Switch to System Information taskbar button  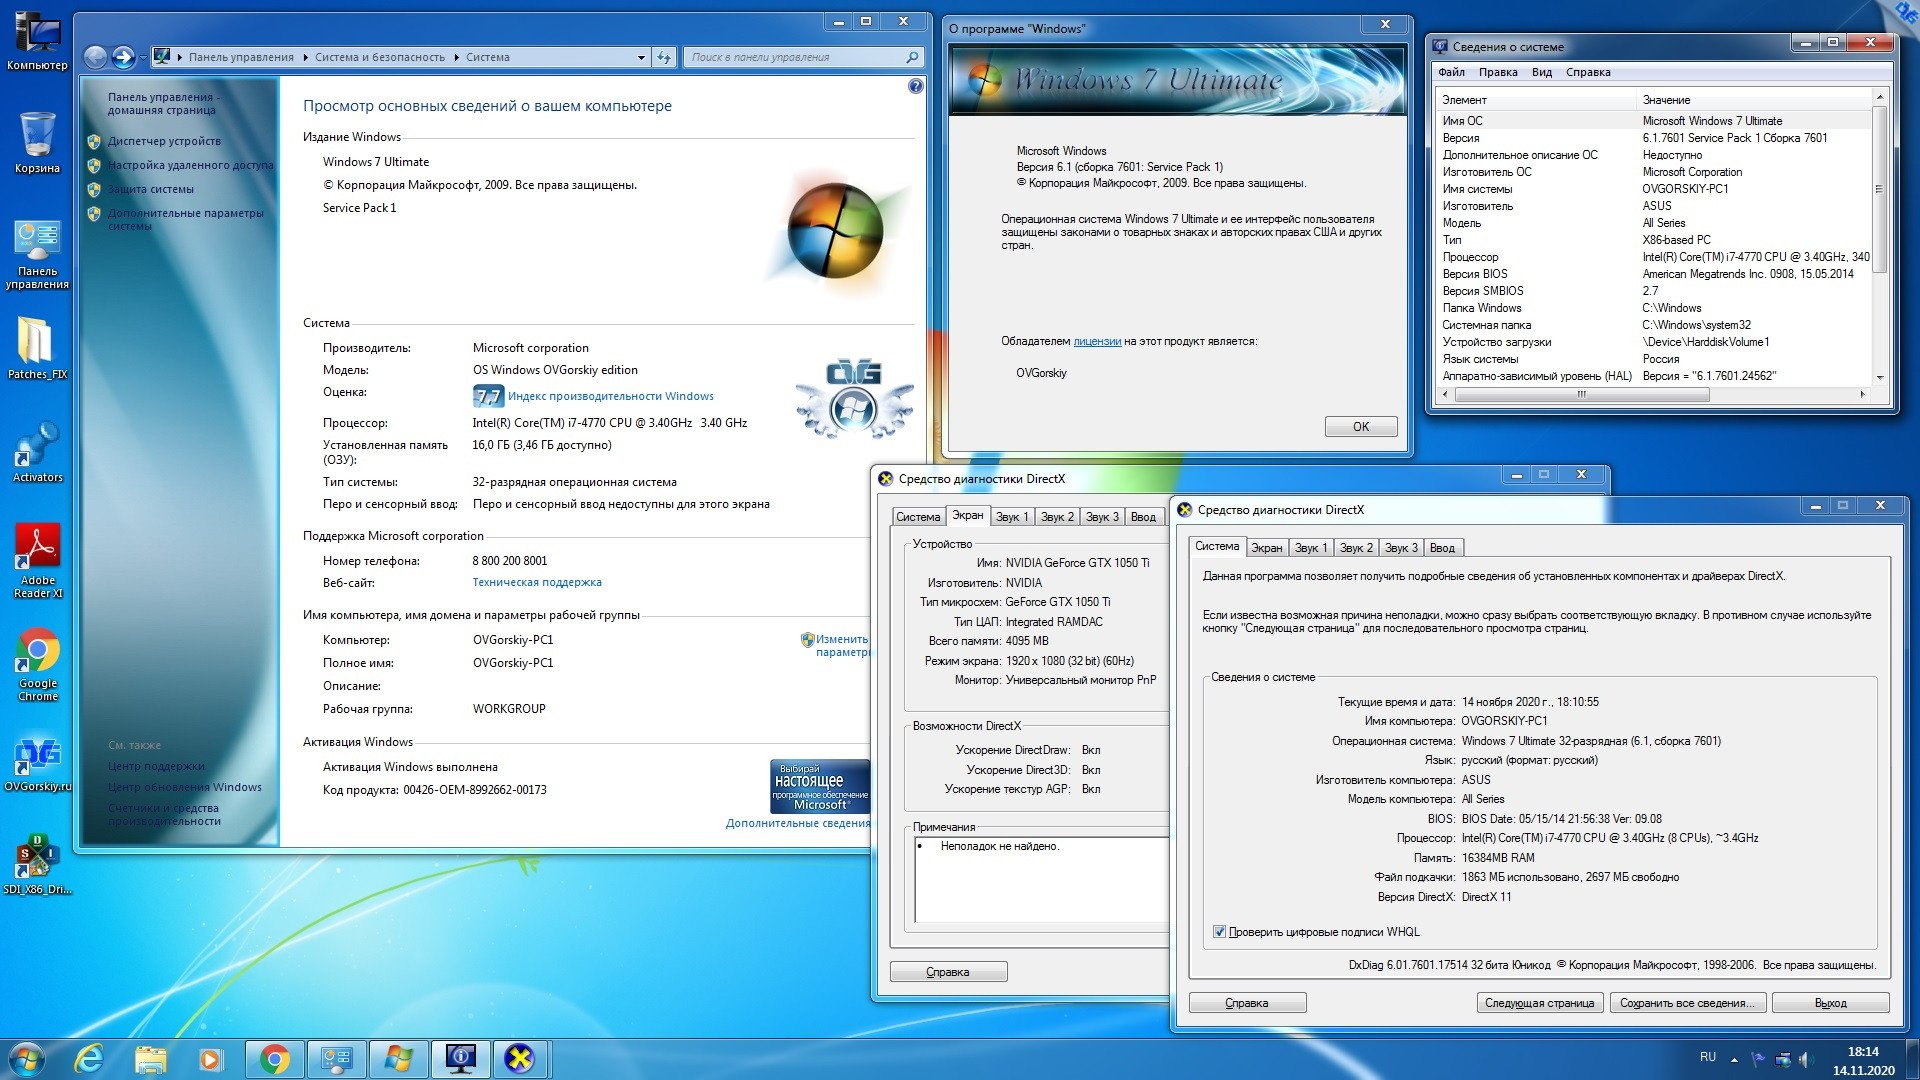[x=460, y=1059]
